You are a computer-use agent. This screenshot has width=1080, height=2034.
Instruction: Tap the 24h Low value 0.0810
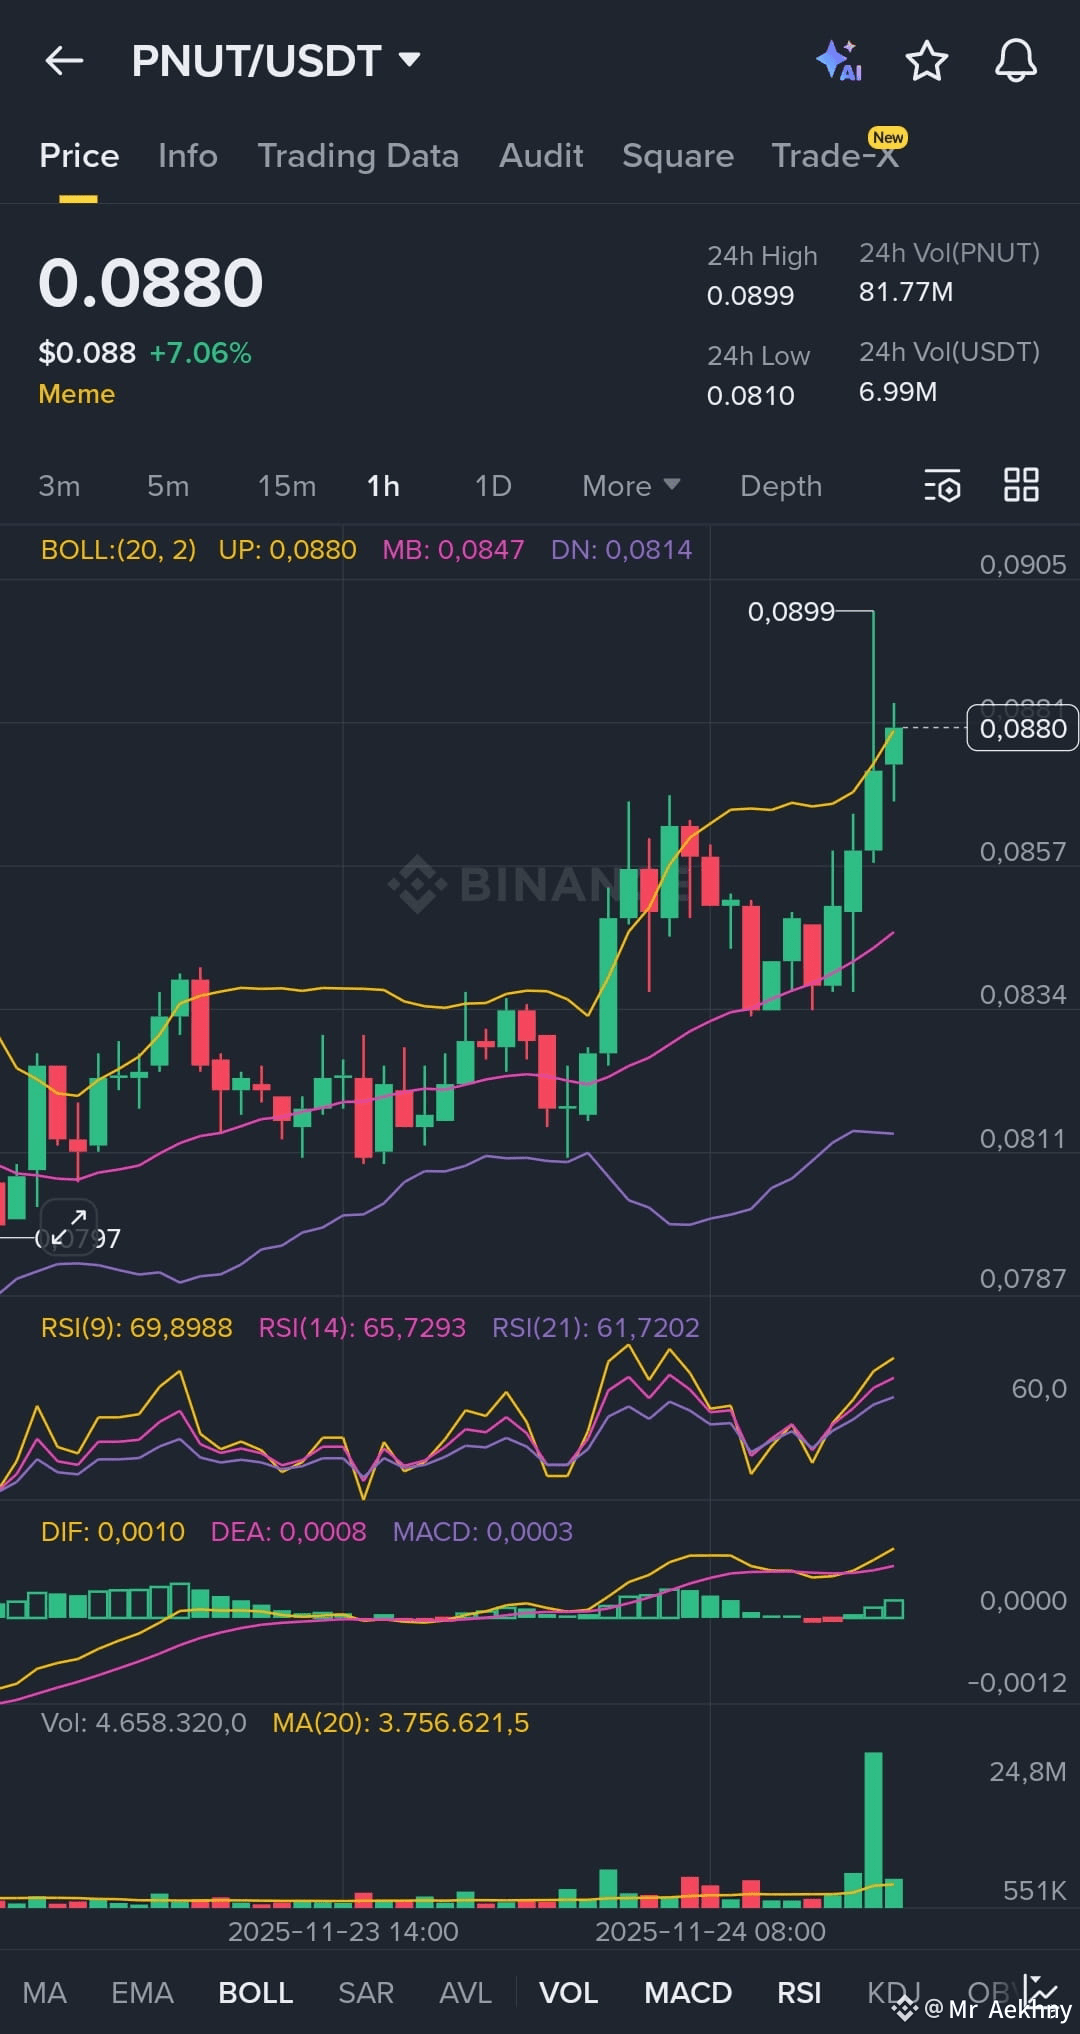point(750,396)
